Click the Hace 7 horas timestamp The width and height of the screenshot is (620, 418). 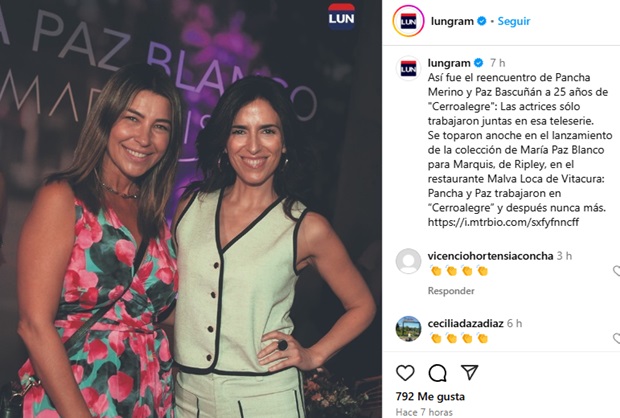coord(424,412)
